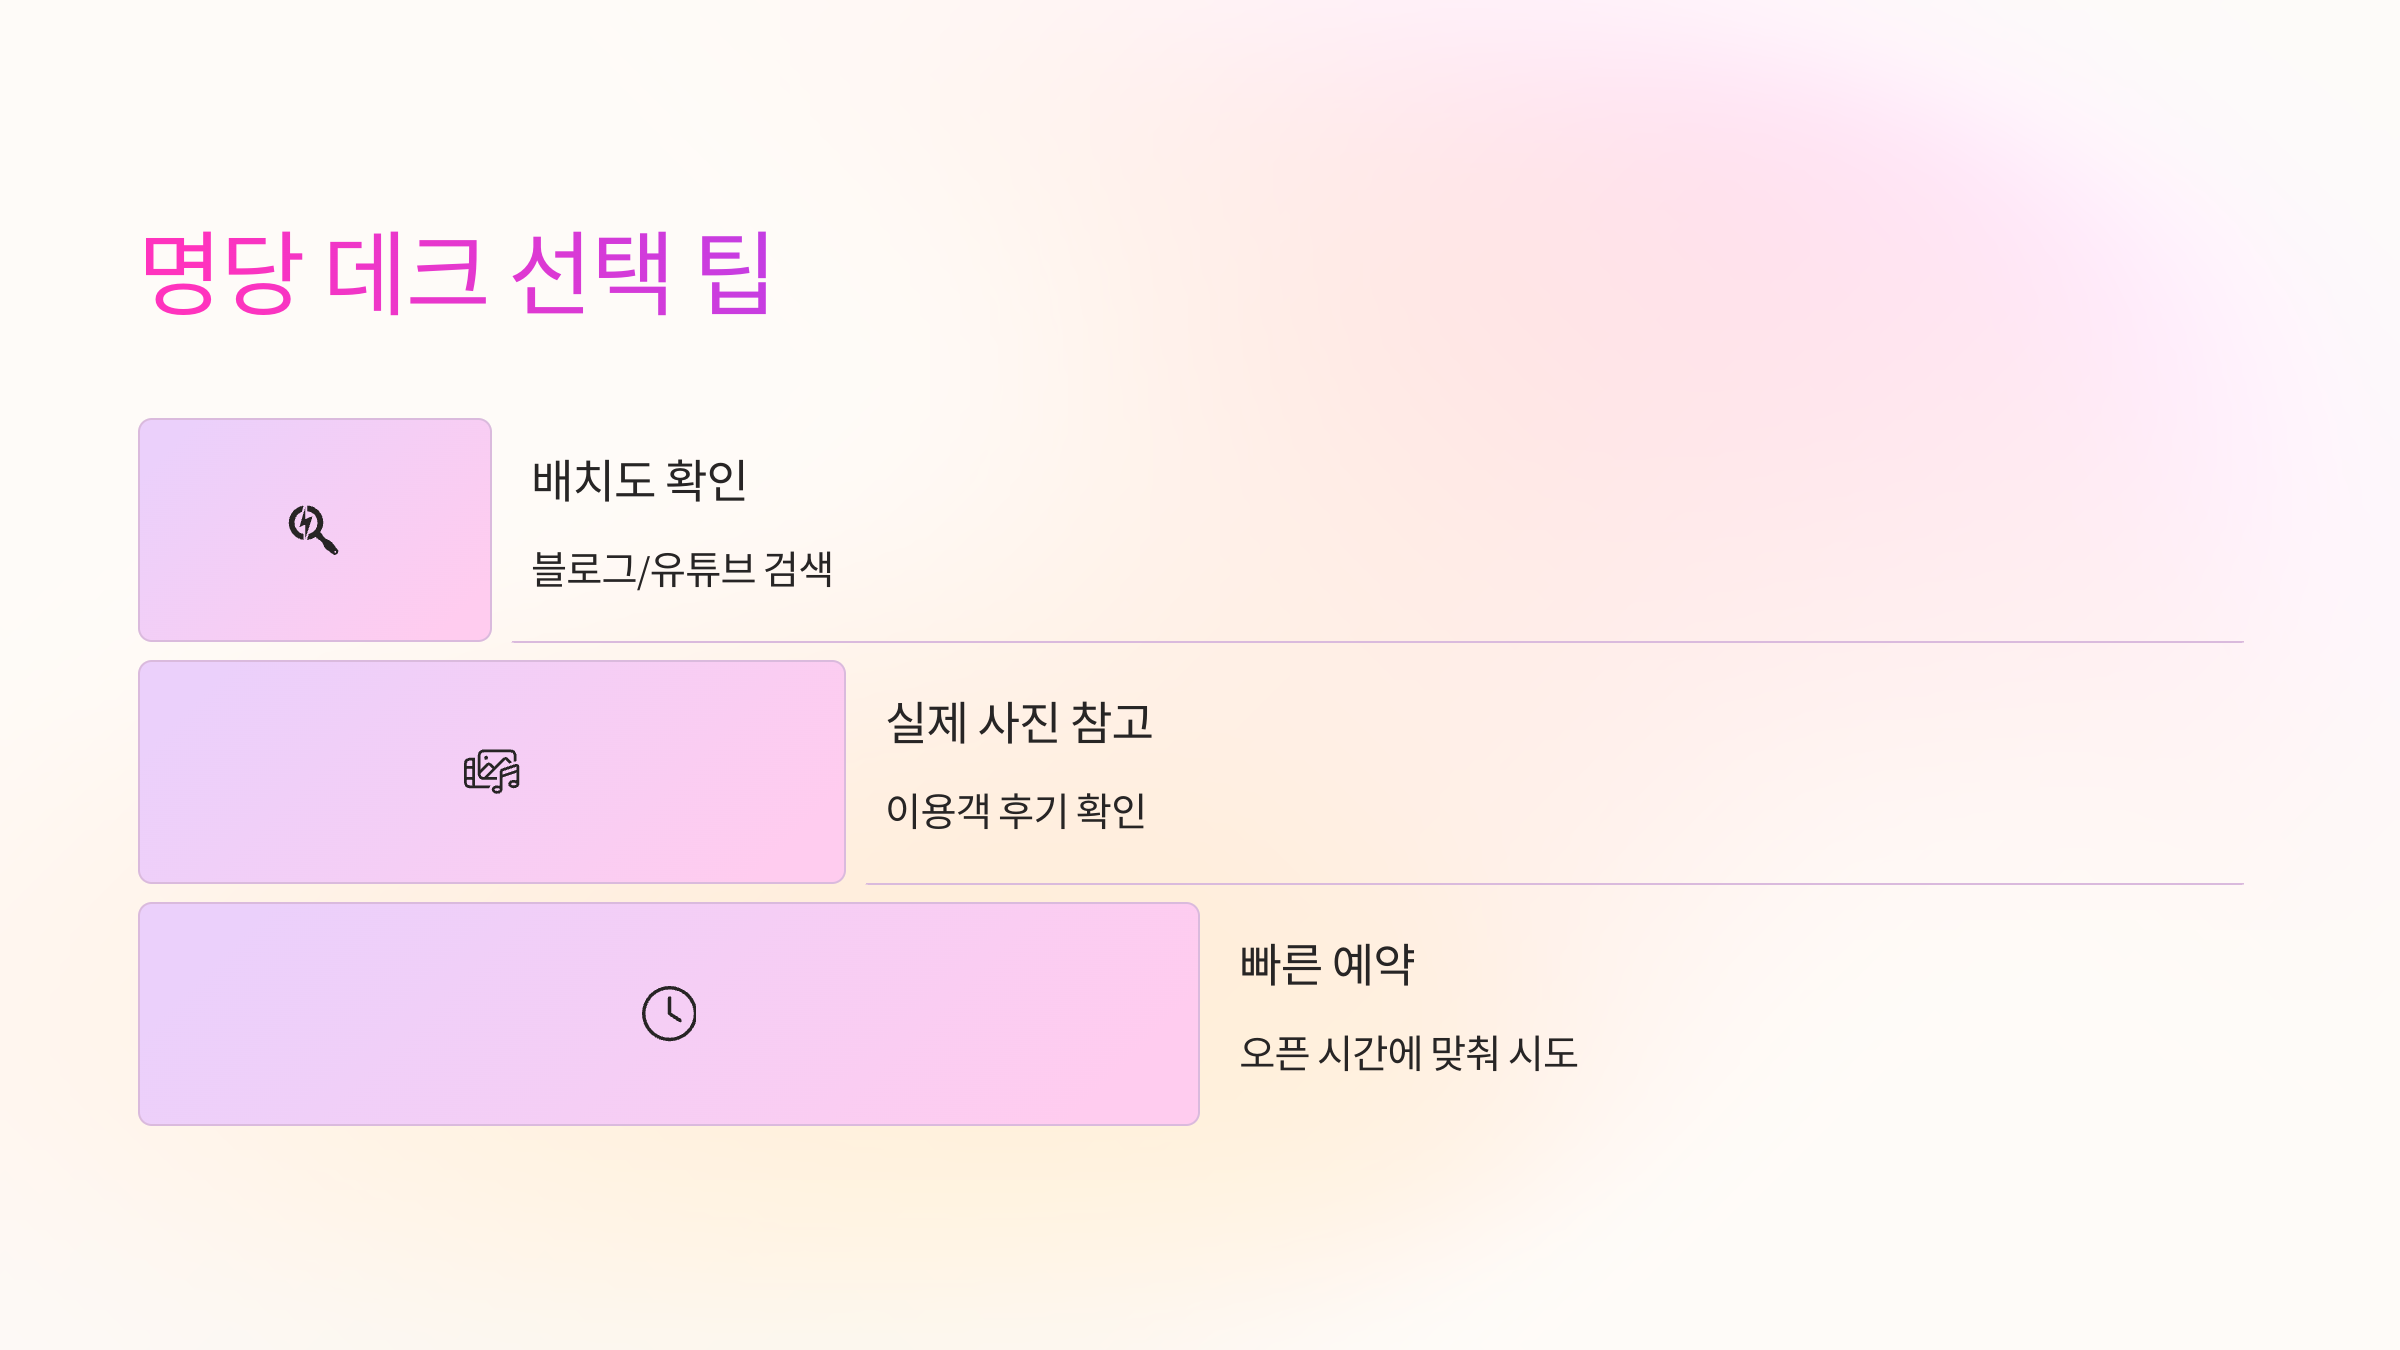The height and width of the screenshot is (1350, 2400).
Task: Click the photo gallery with music note icon
Action: [x=492, y=771]
